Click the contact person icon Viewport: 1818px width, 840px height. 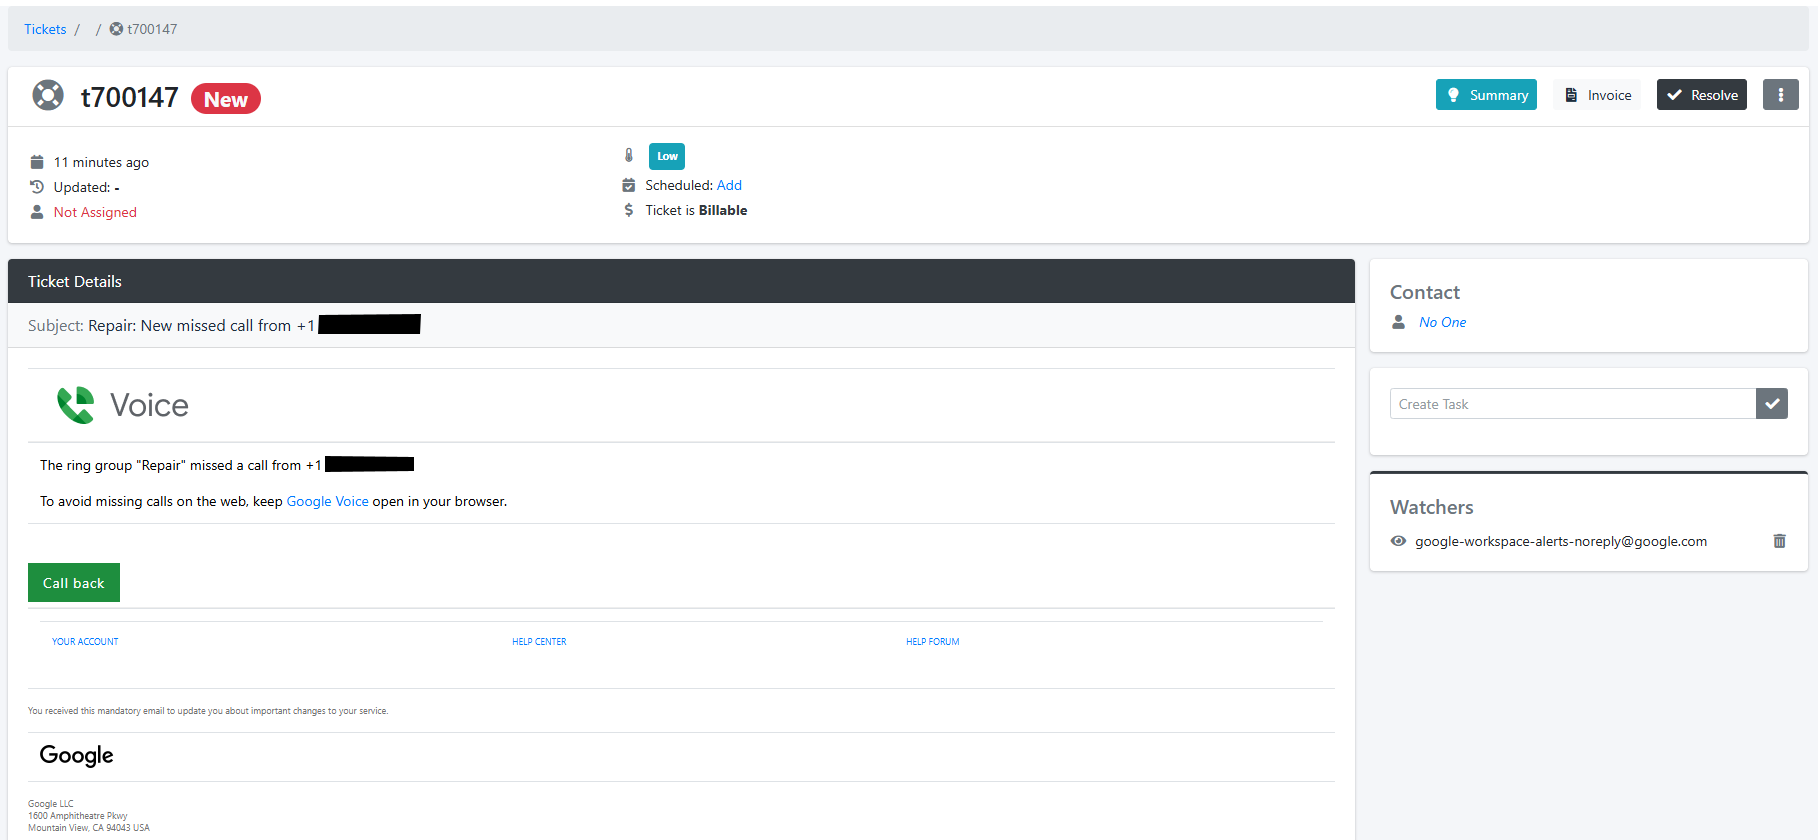(1398, 322)
